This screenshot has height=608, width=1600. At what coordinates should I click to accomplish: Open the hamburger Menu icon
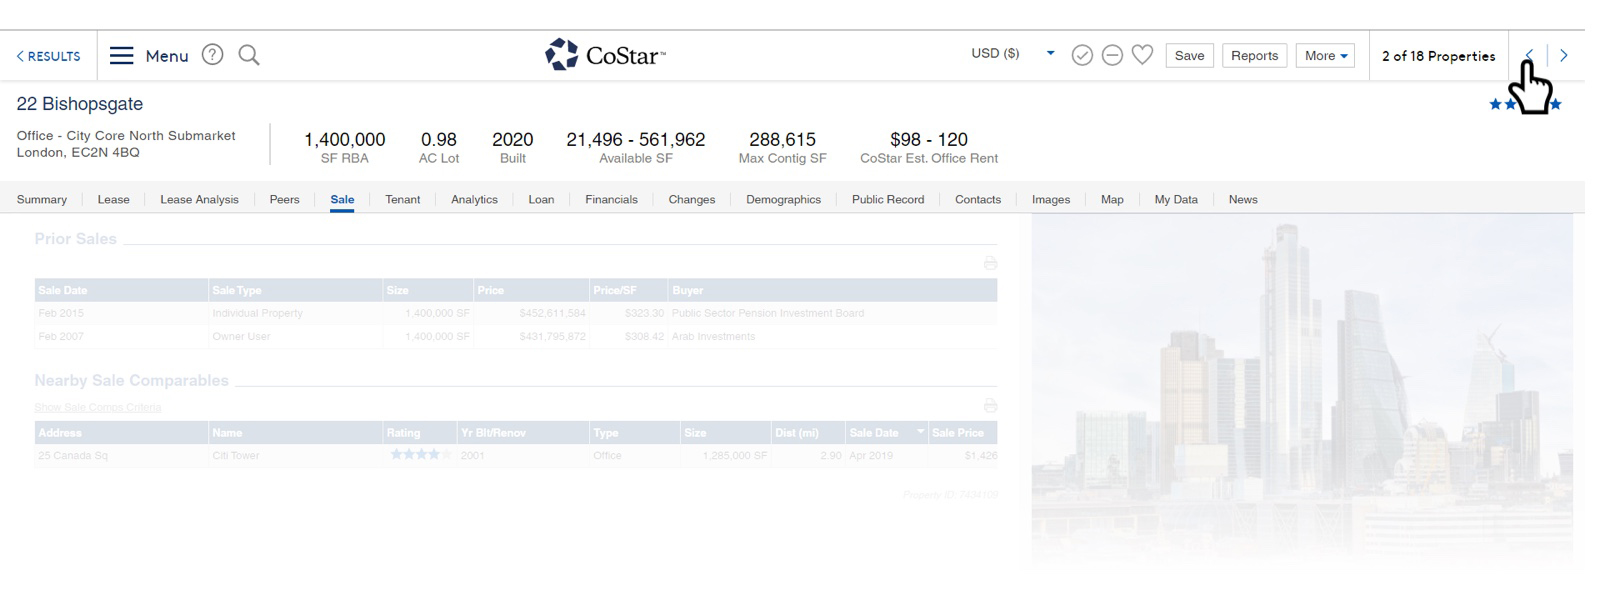[x=121, y=55]
